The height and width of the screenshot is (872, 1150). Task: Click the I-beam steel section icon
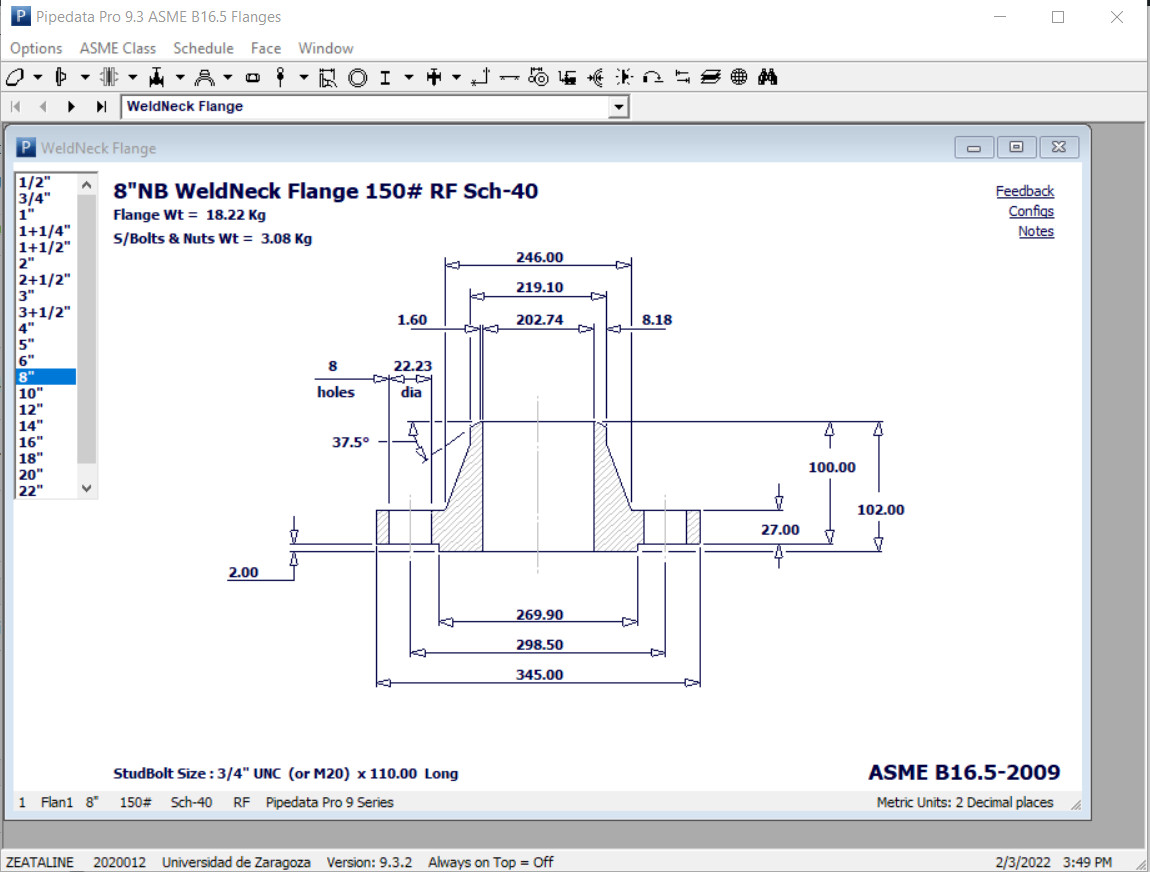384,77
